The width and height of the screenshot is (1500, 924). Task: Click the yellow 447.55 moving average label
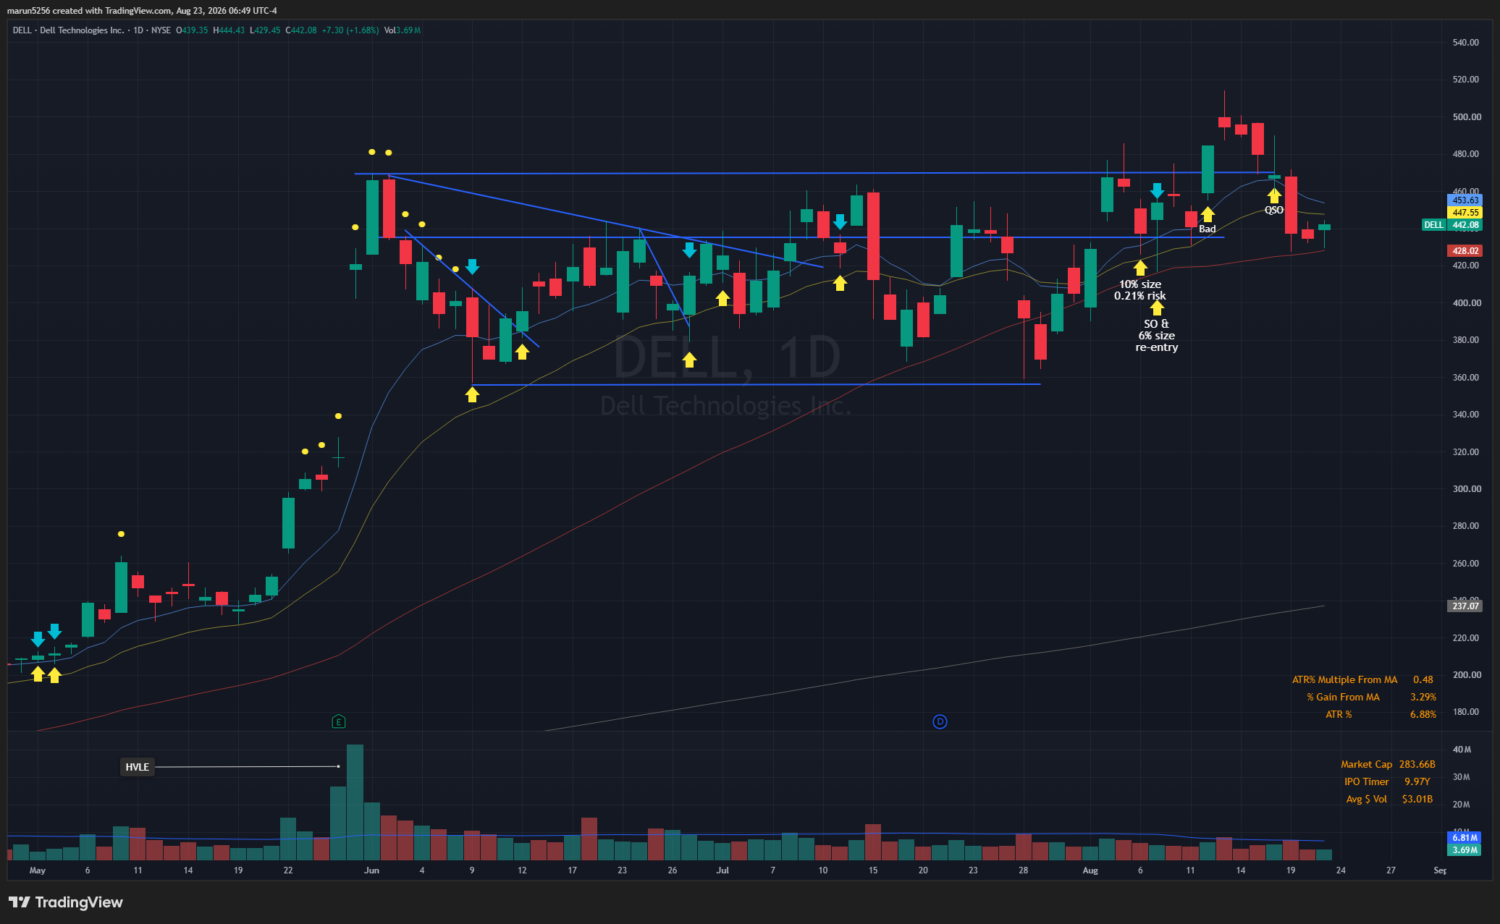coord(1465,212)
